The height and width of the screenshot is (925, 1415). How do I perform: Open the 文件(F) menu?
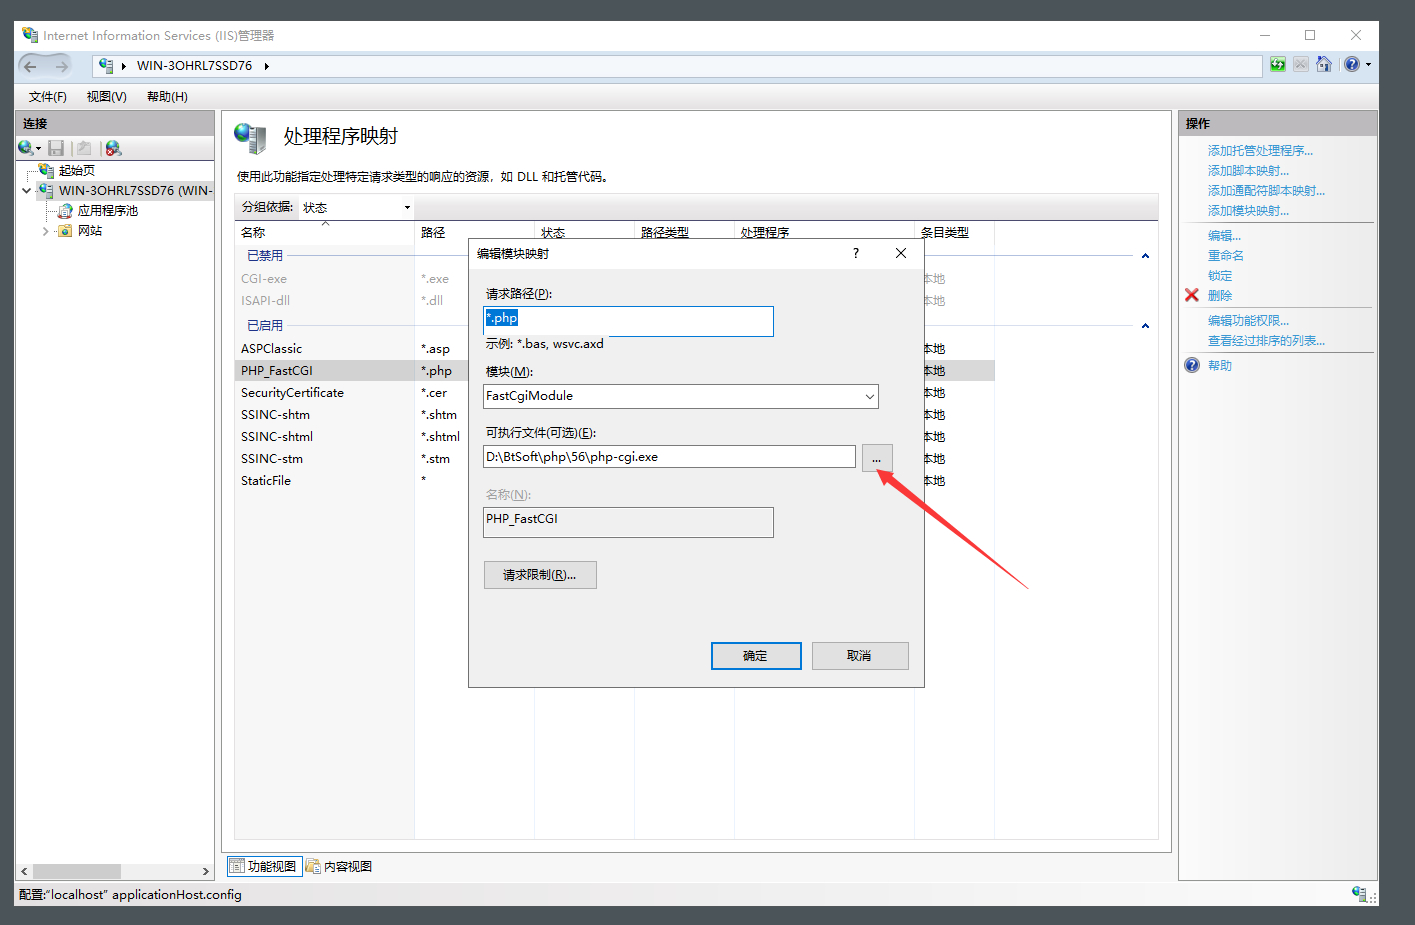pos(48,97)
